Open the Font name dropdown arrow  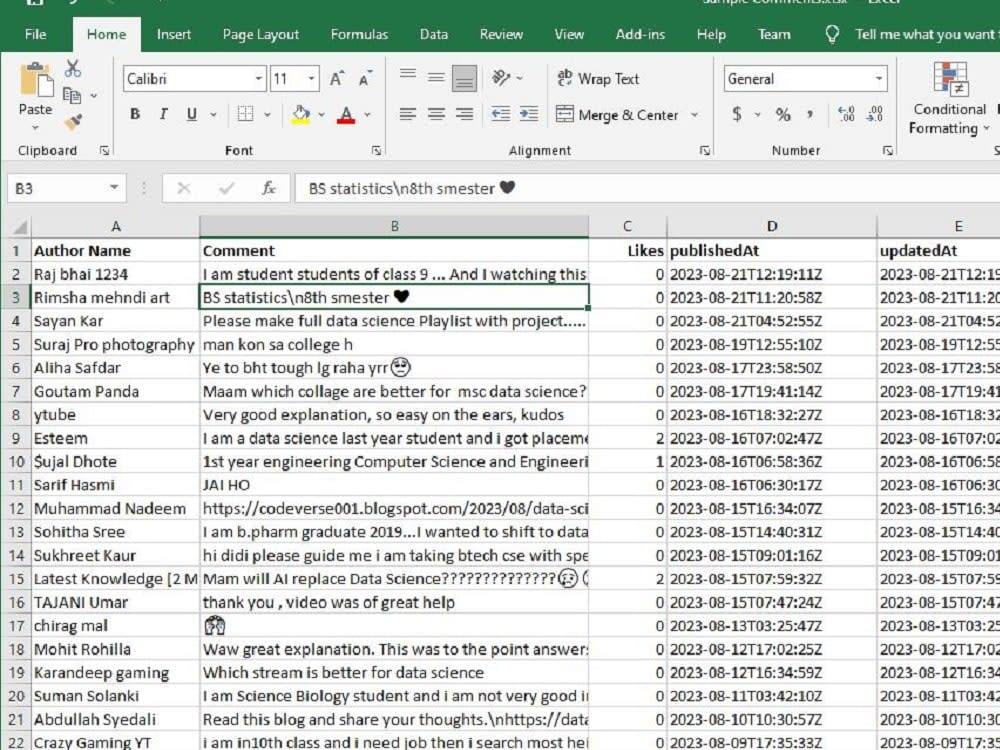pos(257,78)
